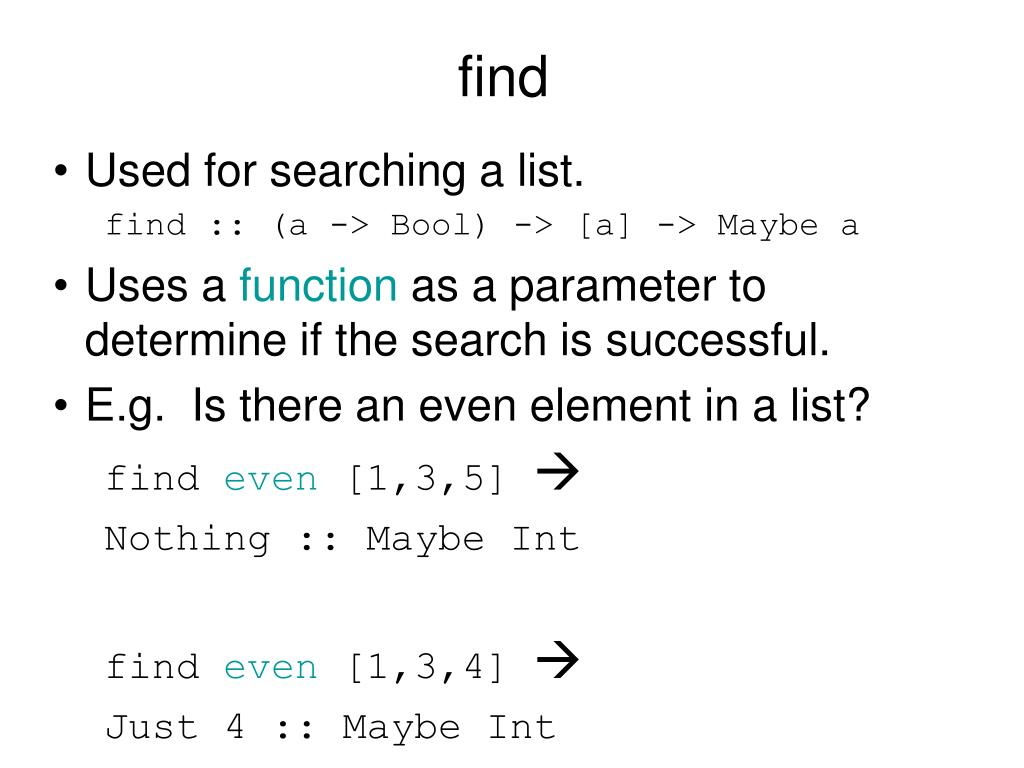This screenshot has width=1024, height=768.
Task: Click '(a -> Bool)' in the signature
Action: tap(381, 226)
